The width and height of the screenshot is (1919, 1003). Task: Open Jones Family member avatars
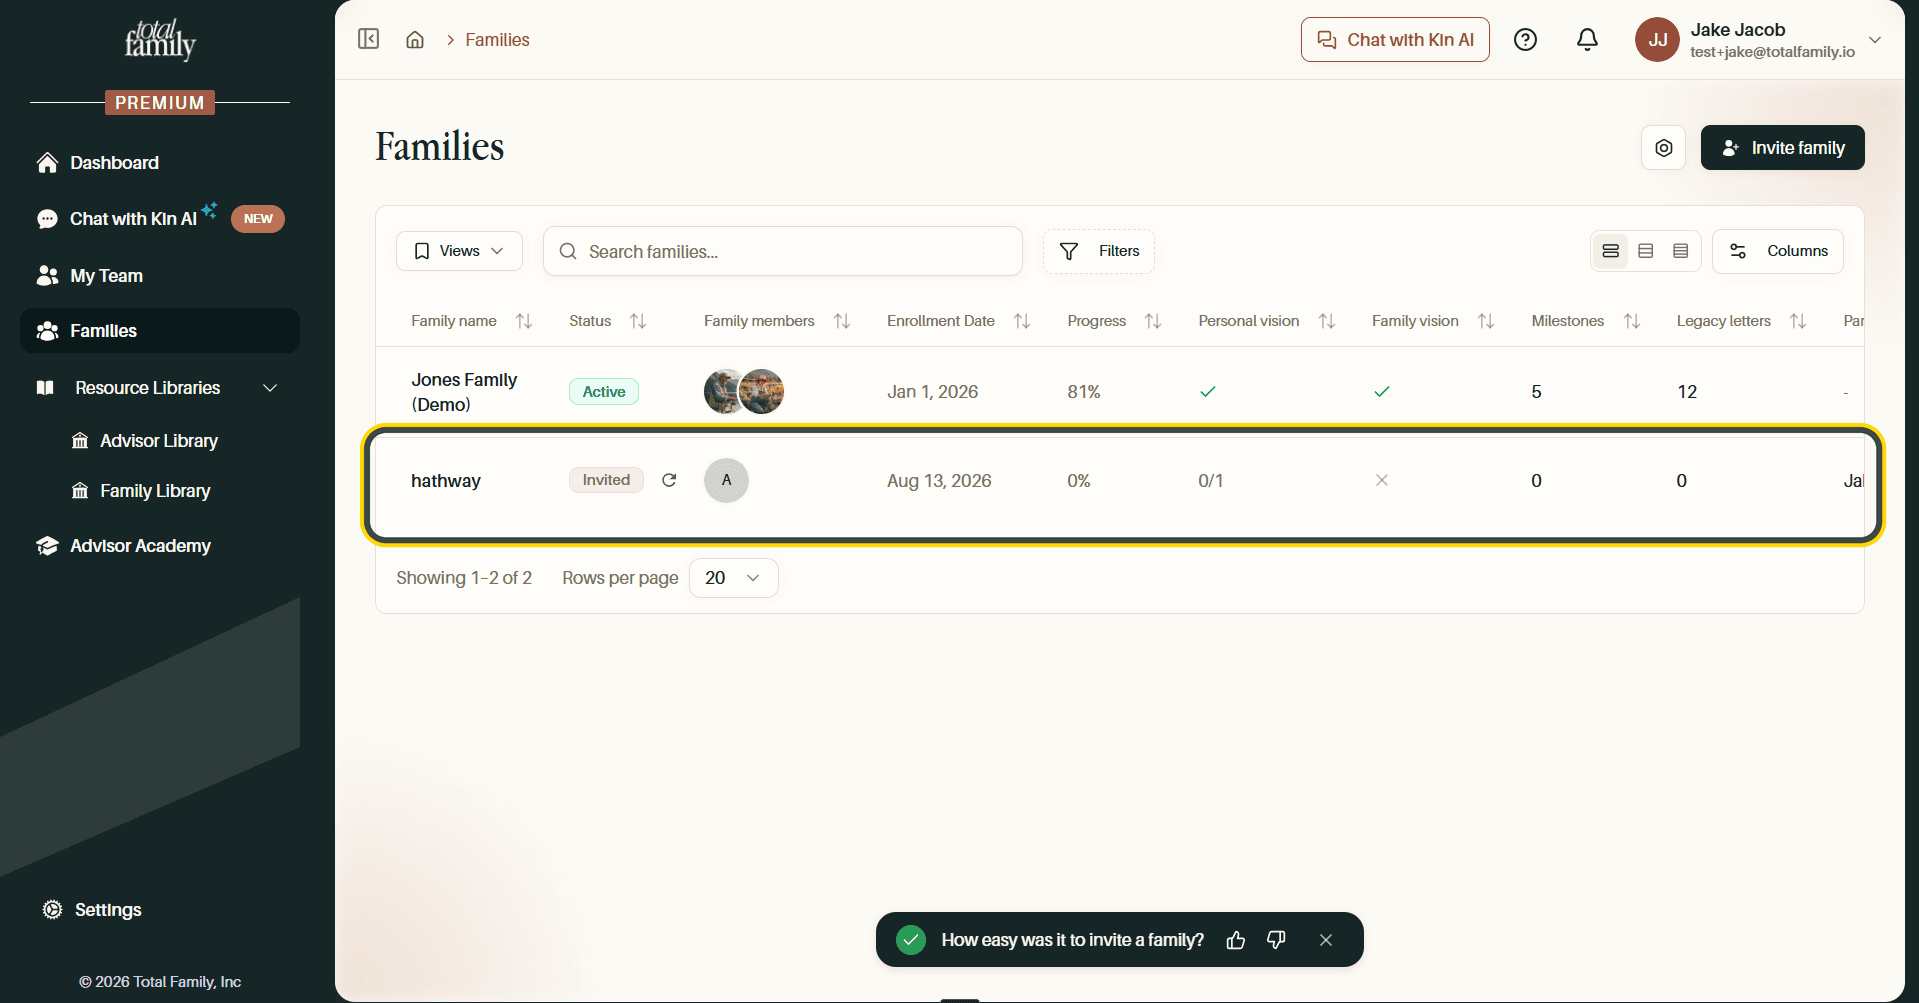[744, 392]
